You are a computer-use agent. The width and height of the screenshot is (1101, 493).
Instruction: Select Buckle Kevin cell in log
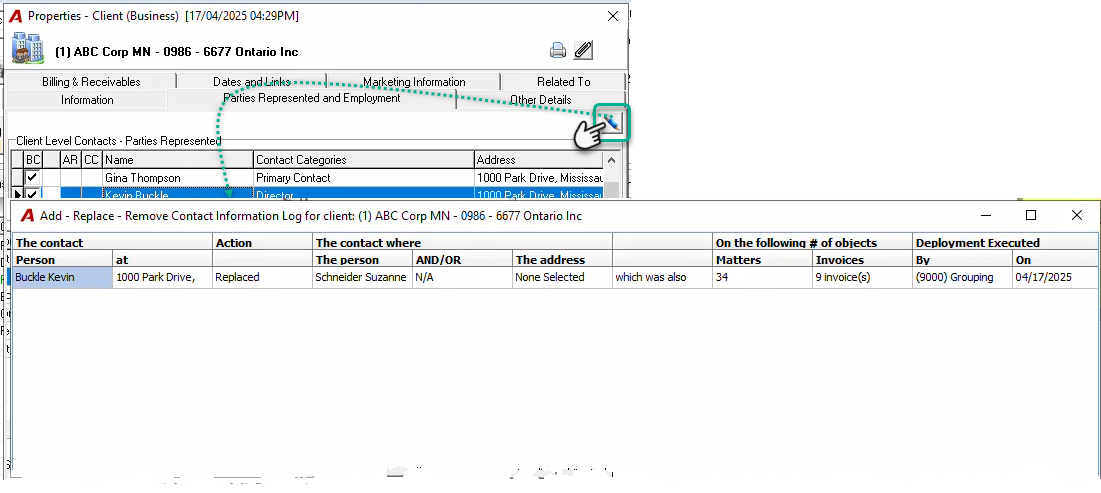(x=62, y=277)
